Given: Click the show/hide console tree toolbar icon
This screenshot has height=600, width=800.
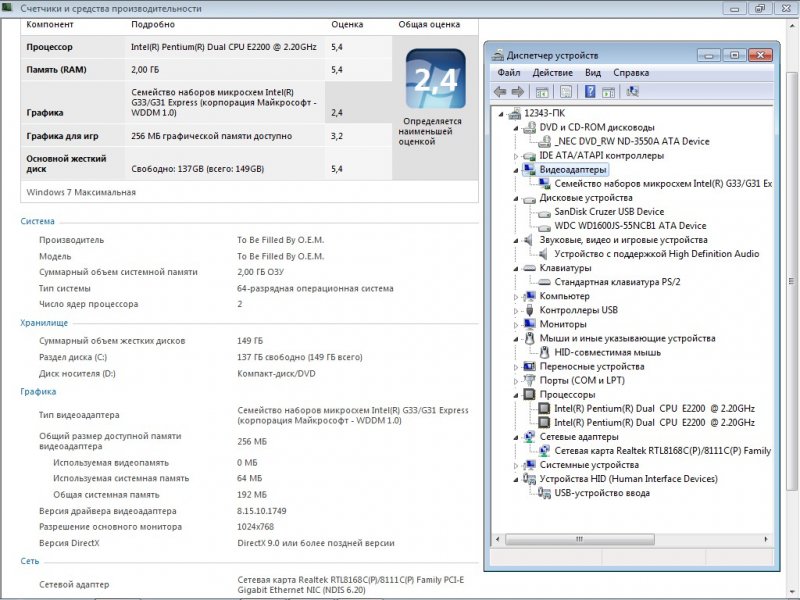Looking at the screenshot, I should pyautogui.click(x=541, y=91).
